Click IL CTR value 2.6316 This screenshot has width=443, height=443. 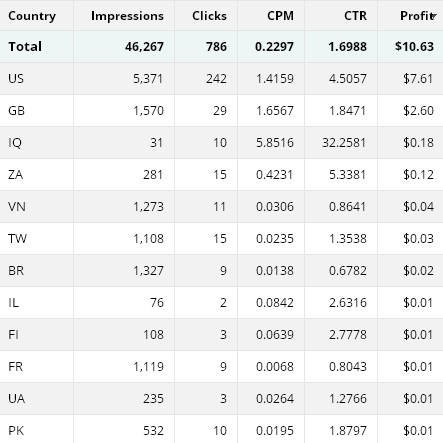tap(348, 303)
